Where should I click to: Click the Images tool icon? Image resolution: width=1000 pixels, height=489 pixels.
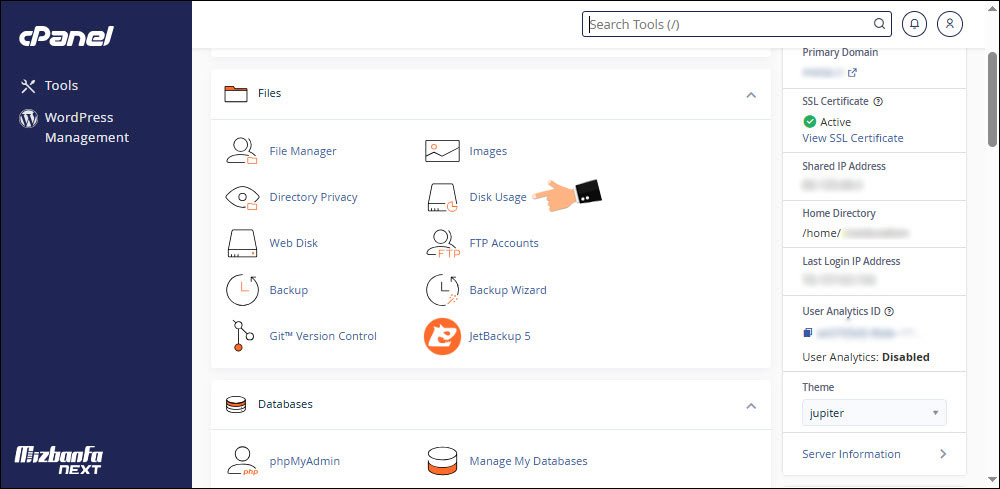pyautogui.click(x=442, y=151)
